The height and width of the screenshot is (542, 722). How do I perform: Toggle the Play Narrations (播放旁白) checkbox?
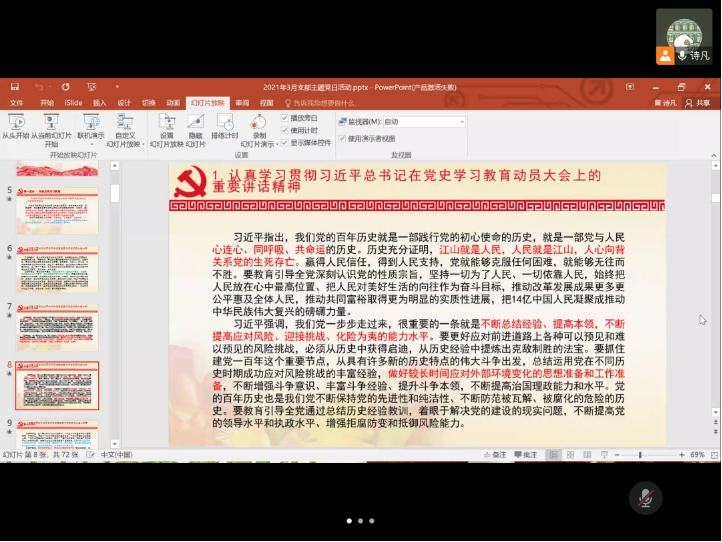(x=286, y=117)
